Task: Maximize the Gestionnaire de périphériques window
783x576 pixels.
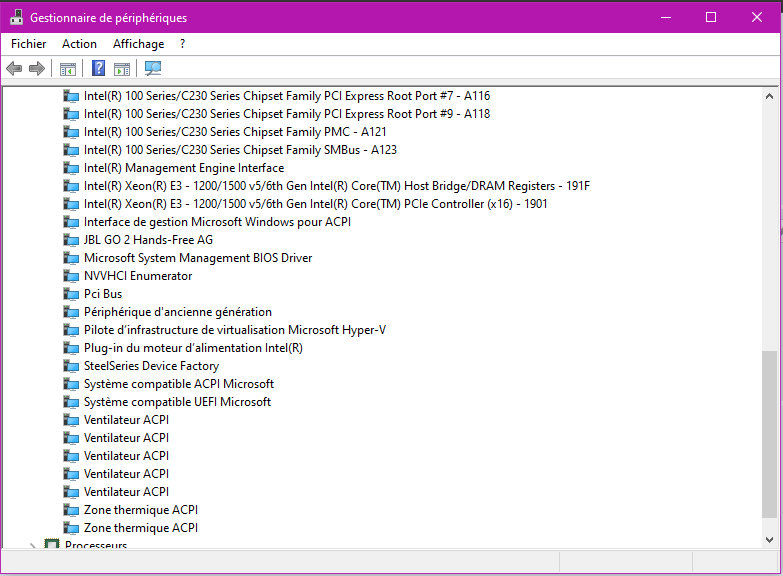Action: 711,17
